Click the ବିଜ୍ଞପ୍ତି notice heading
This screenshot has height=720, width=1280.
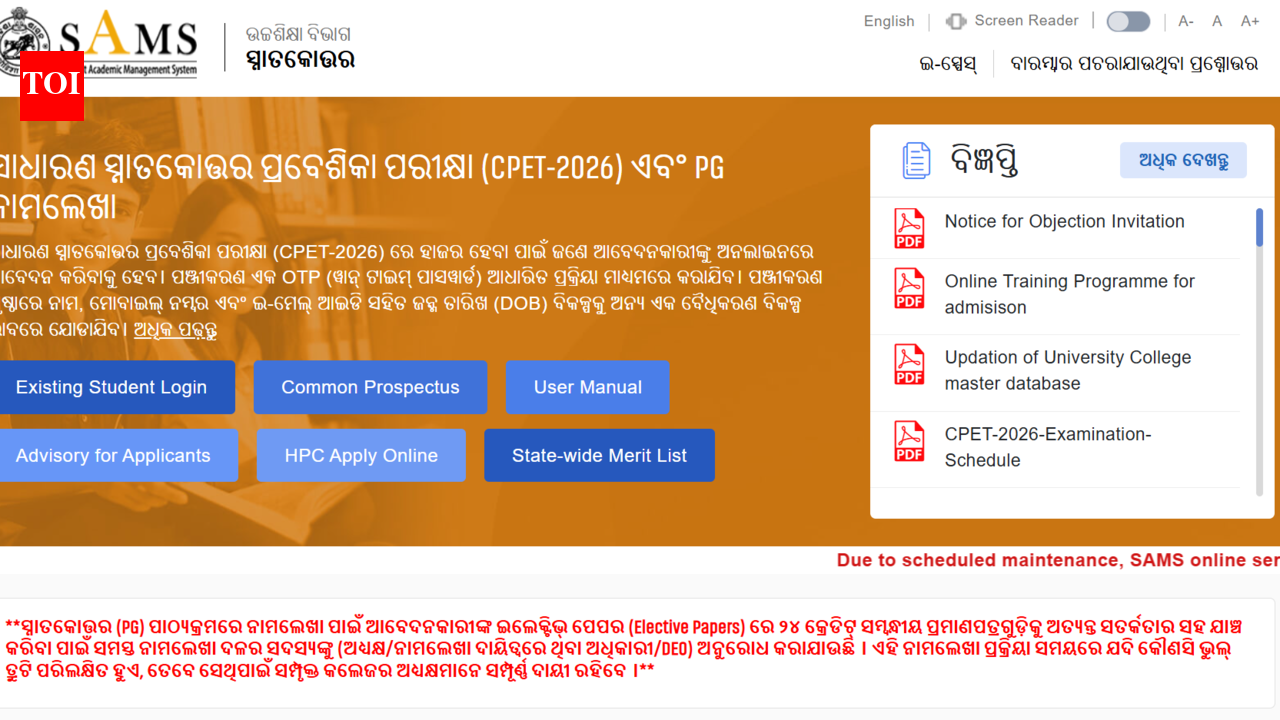984,160
